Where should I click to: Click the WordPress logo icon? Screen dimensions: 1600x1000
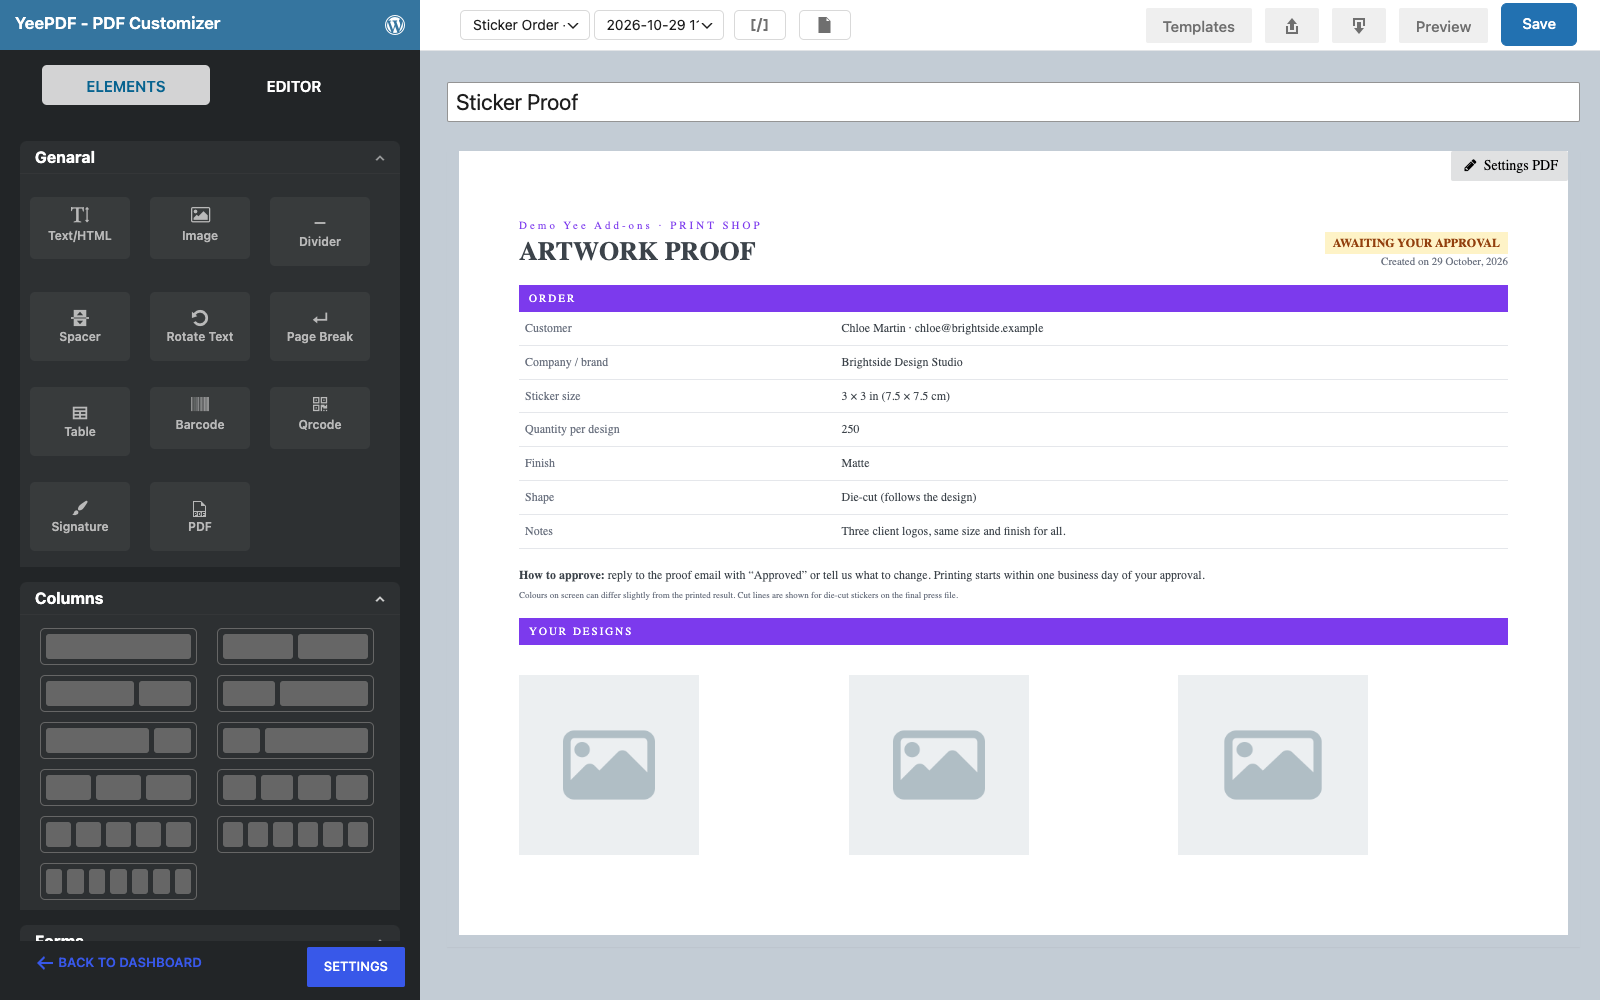[395, 24]
